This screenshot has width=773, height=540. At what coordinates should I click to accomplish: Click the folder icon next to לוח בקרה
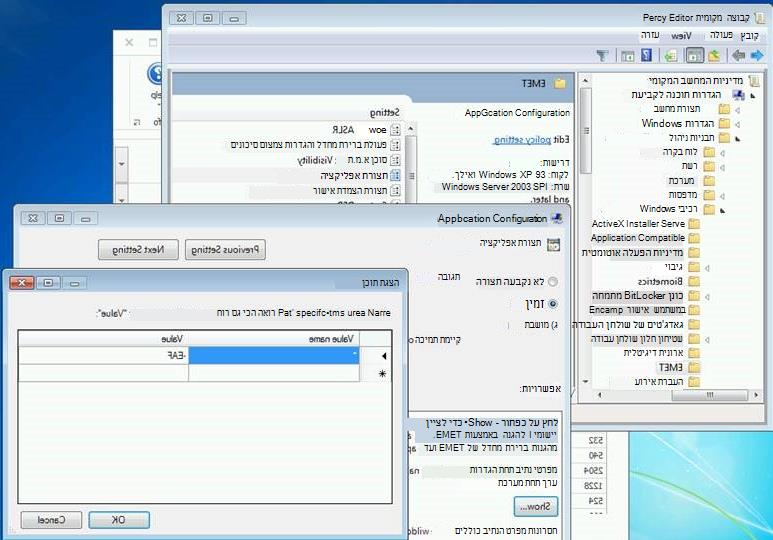709,152
